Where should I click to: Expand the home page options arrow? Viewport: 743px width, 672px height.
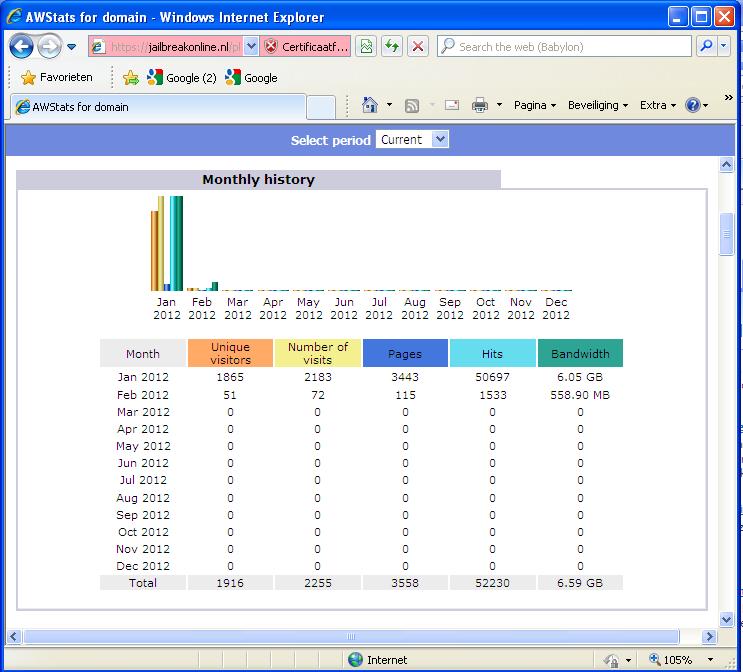[x=390, y=105]
